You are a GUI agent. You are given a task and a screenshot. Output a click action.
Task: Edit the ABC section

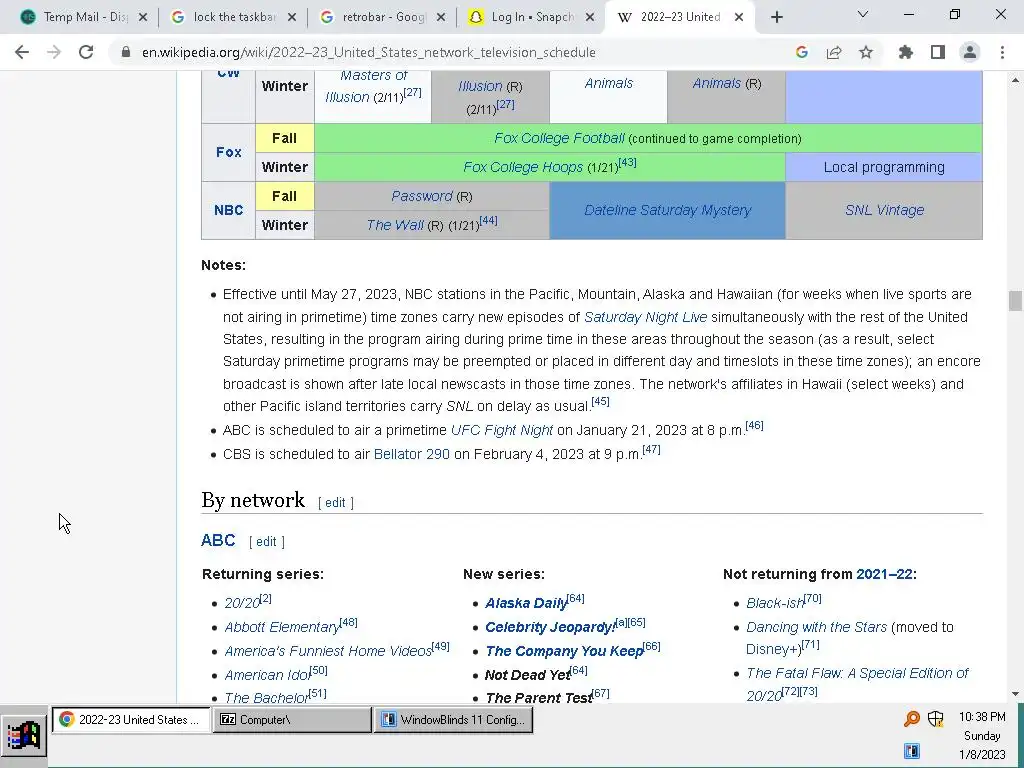pyautogui.click(x=266, y=541)
